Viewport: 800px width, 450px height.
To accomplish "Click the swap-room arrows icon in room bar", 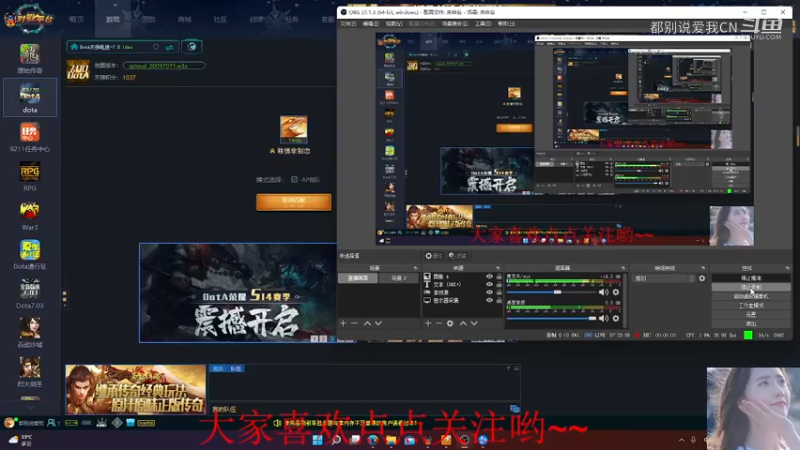I will tap(169, 47).
